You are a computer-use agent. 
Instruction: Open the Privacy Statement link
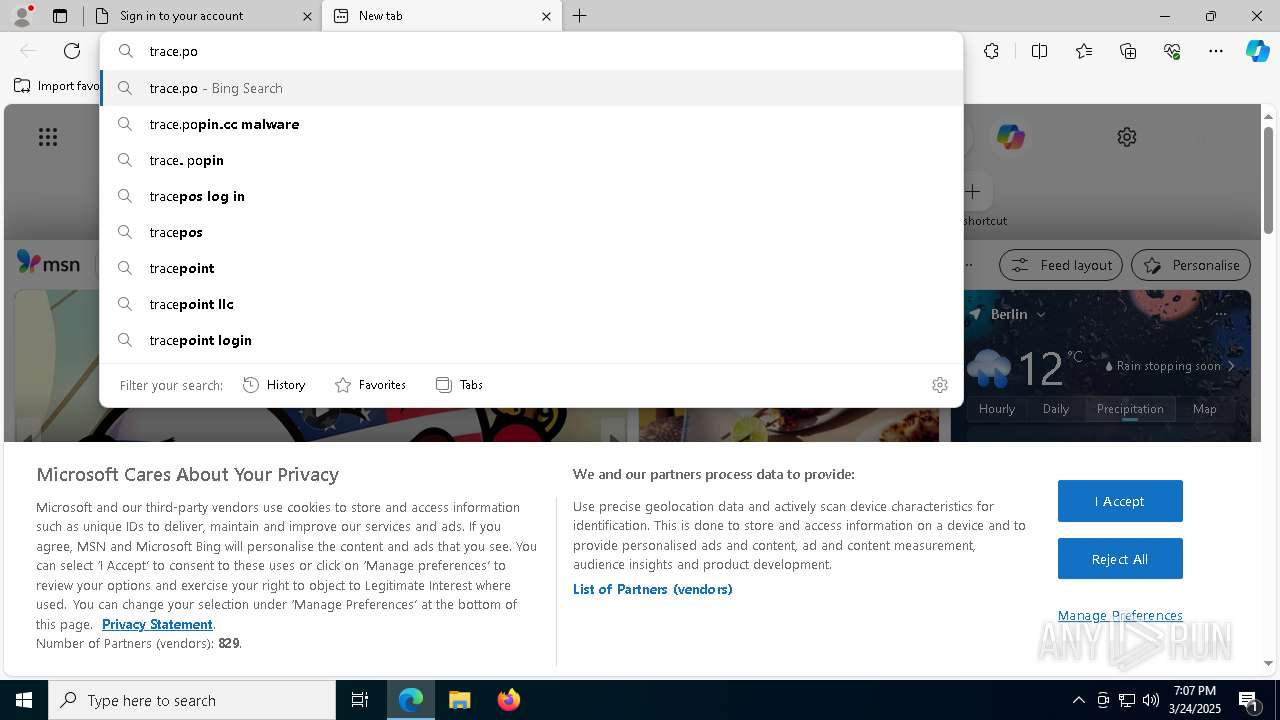click(x=157, y=624)
